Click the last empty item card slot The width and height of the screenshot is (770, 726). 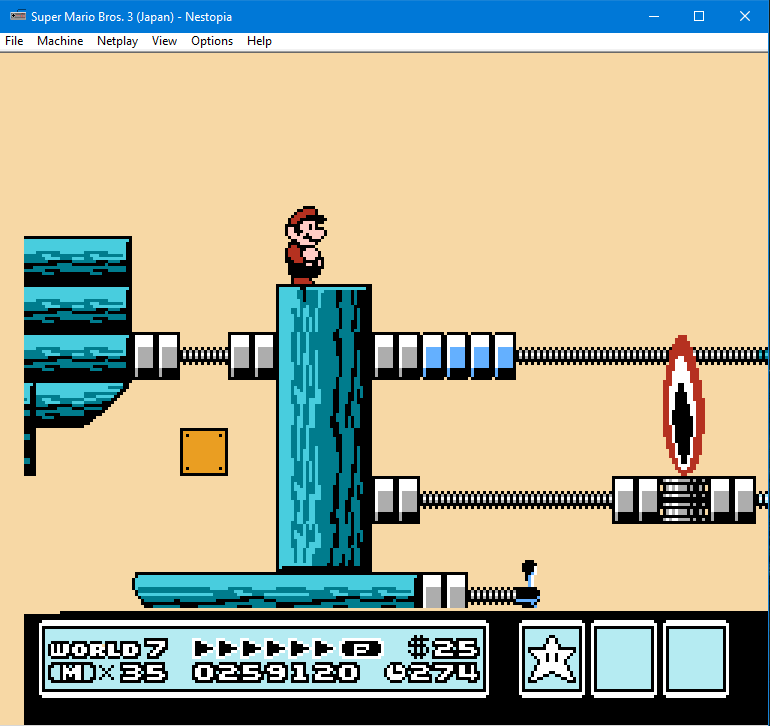(696, 659)
